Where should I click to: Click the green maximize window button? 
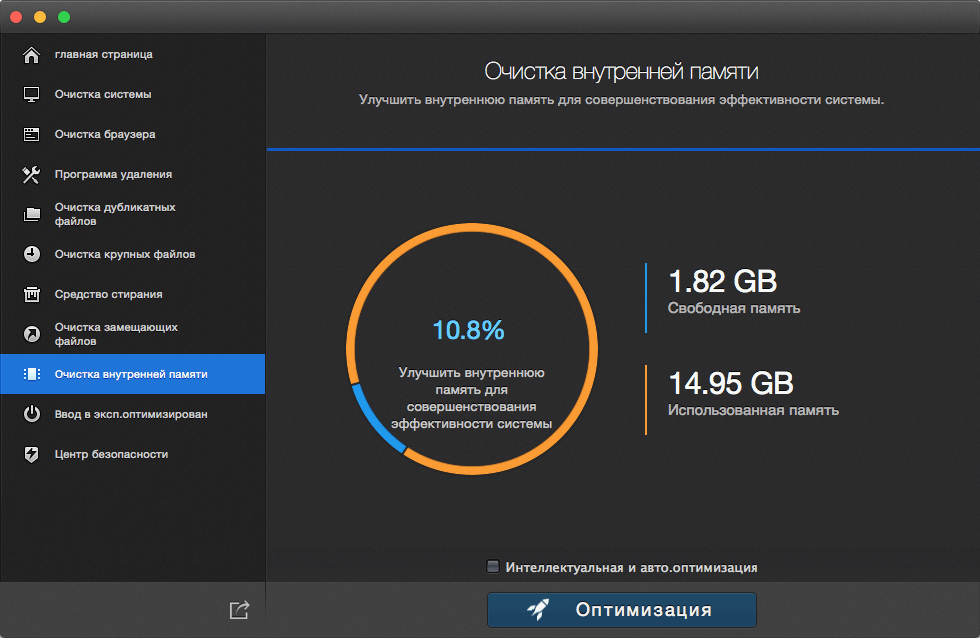point(64,17)
